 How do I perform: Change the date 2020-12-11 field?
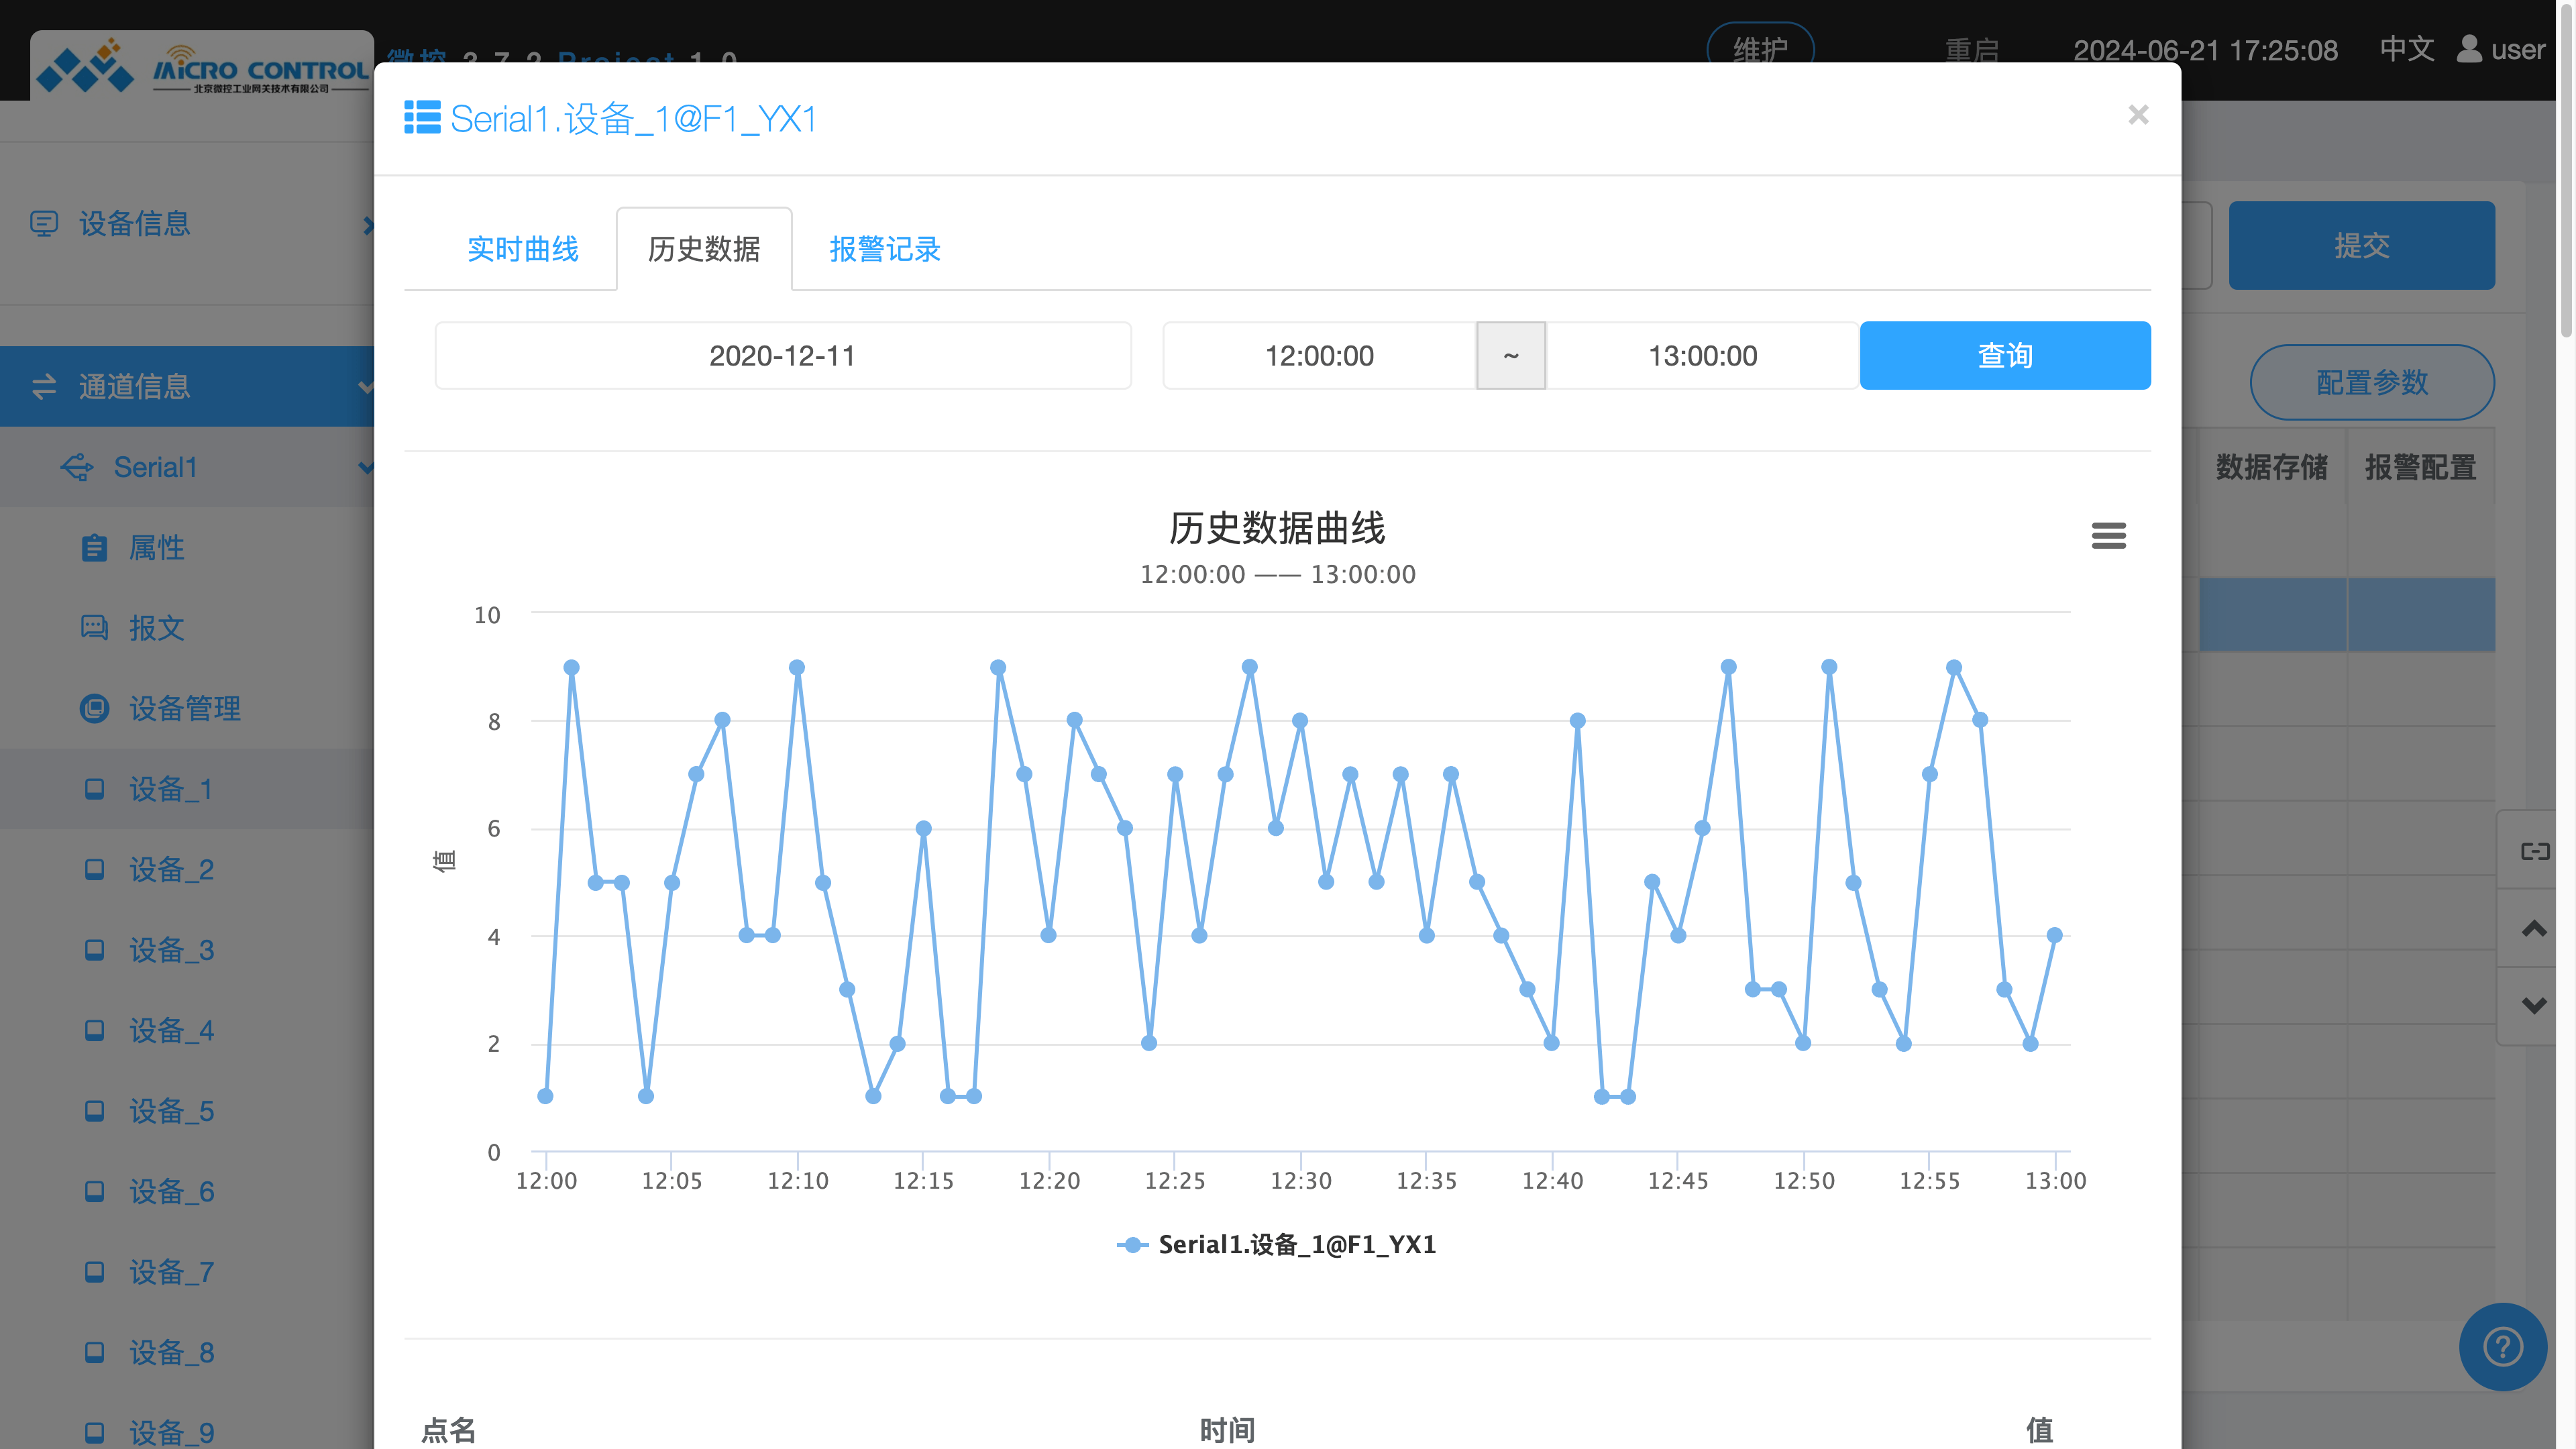pyautogui.click(x=782, y=355)
